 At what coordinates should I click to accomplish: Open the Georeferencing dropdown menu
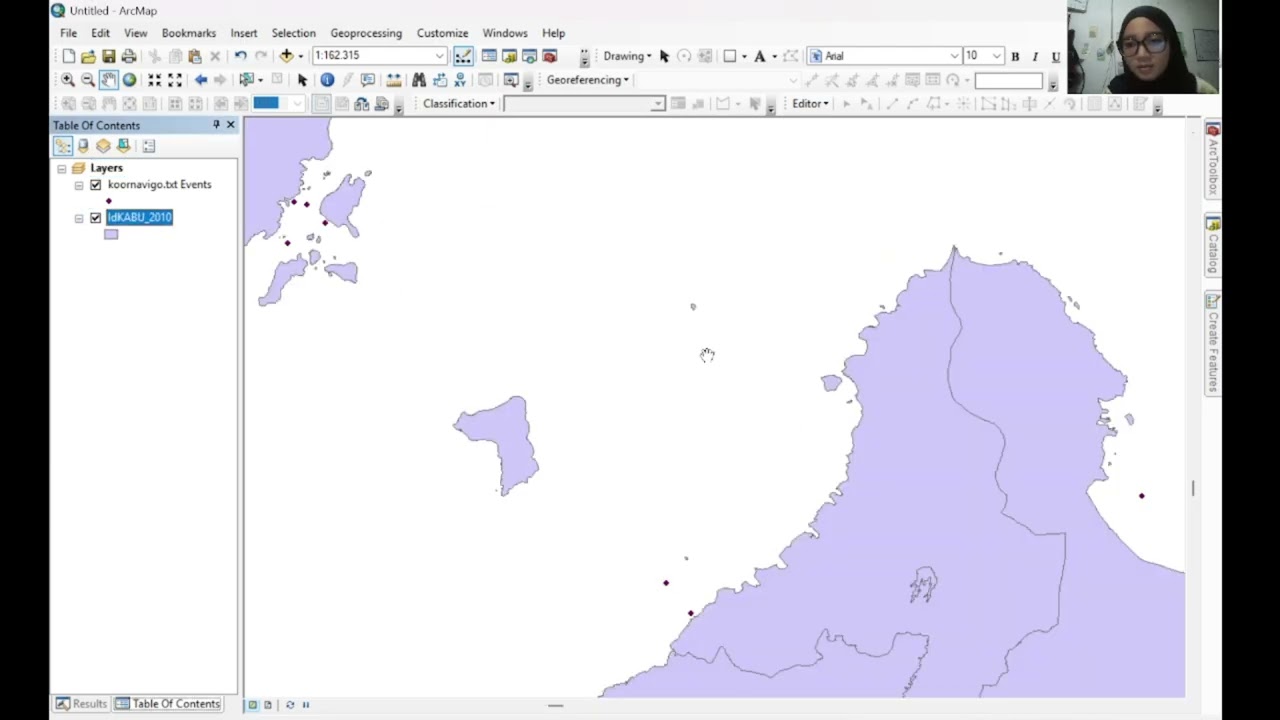[x=587, y=80]
